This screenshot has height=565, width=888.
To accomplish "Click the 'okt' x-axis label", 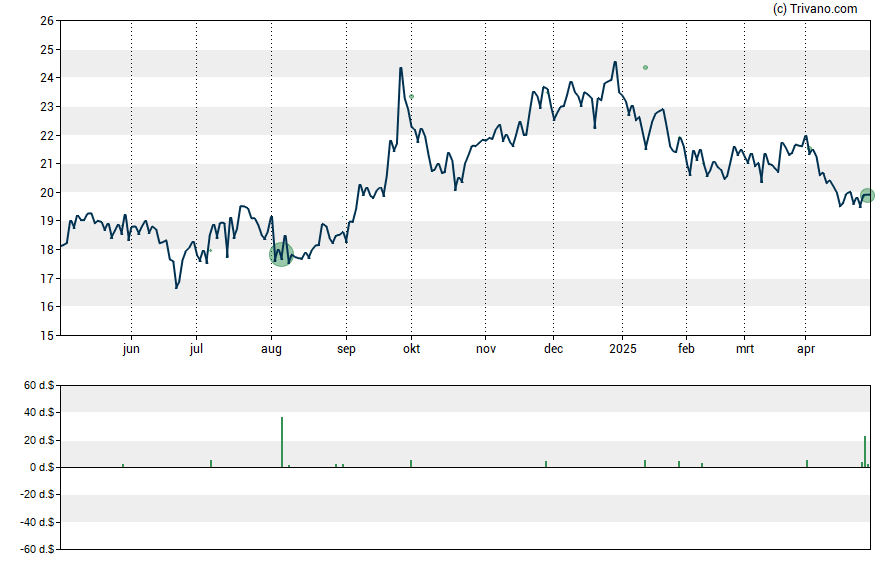I will pyautogui.click(x=411, y=349).
